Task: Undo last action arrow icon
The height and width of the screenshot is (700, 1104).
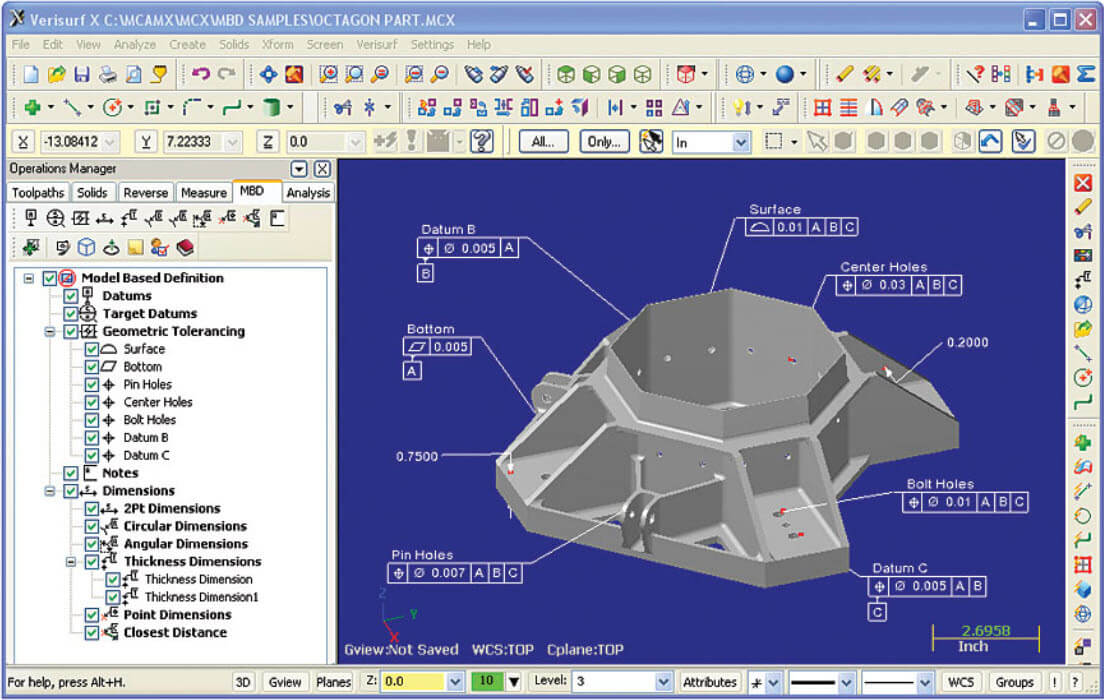Action: tap(201, 74)
